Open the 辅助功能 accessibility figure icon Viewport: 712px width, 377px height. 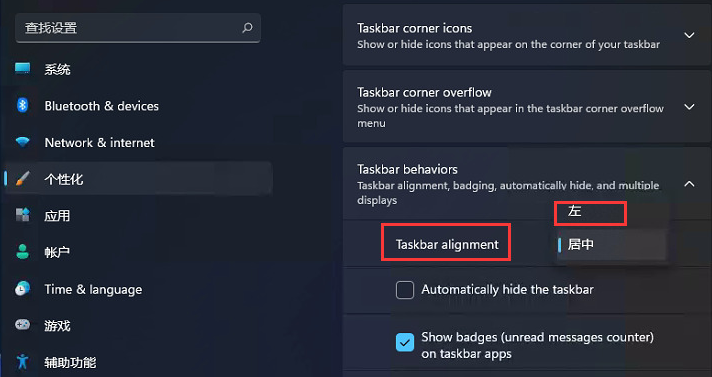click(22, 362)
